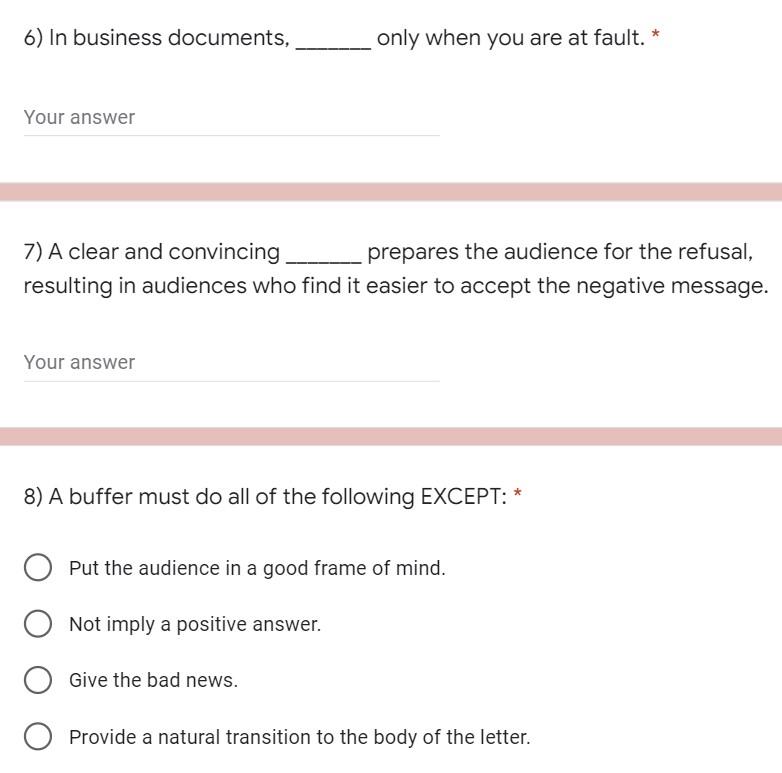Click the red required asterisk on question 6

655,37
